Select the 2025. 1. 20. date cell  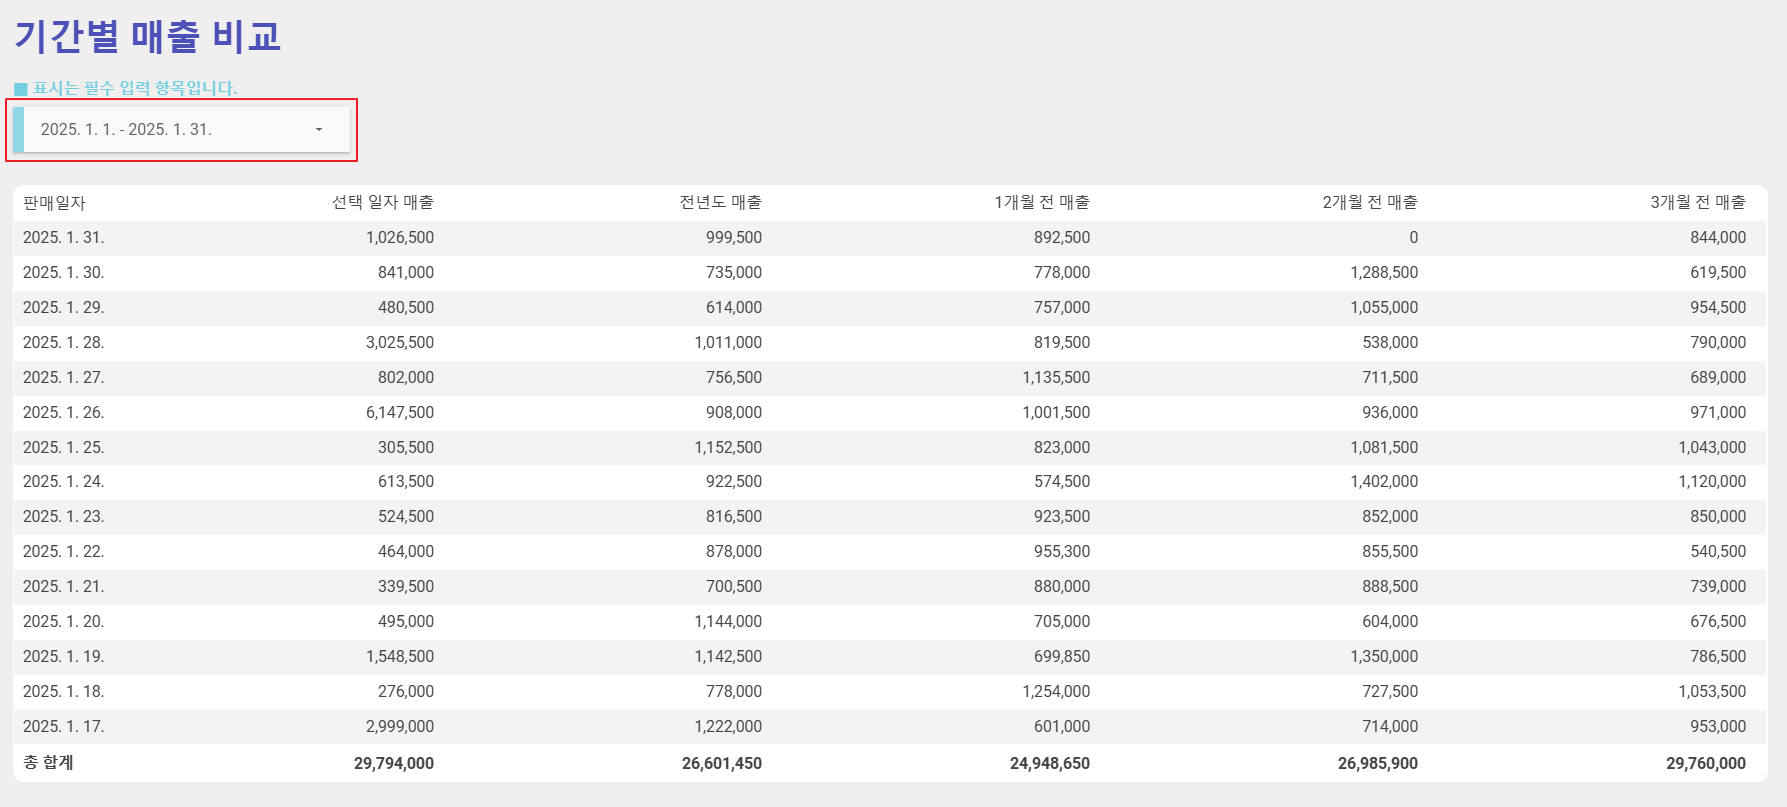[x=64, y=622]
